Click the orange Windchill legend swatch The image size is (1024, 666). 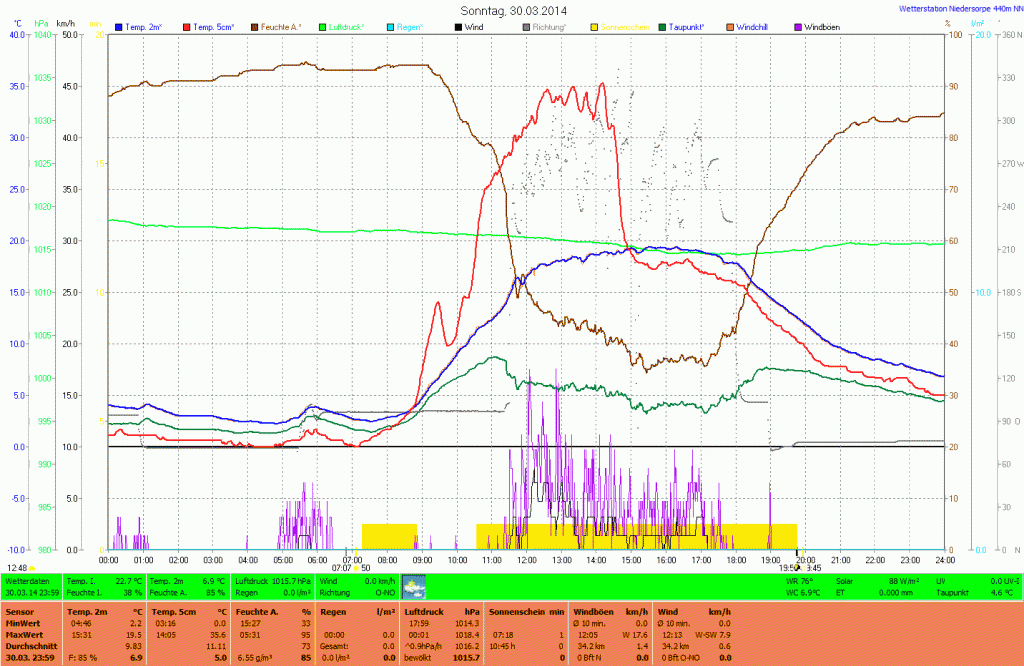(x=730, y=26)
